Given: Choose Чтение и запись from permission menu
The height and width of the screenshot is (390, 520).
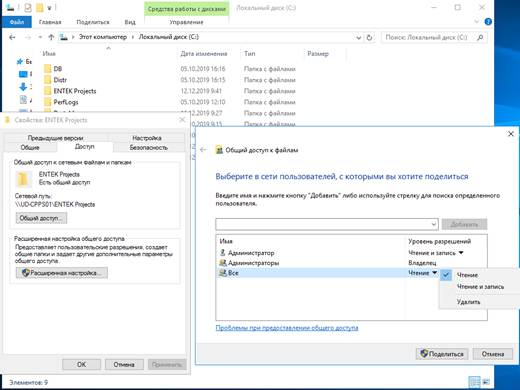Looking at the screenshot, I should pos(480,286).
